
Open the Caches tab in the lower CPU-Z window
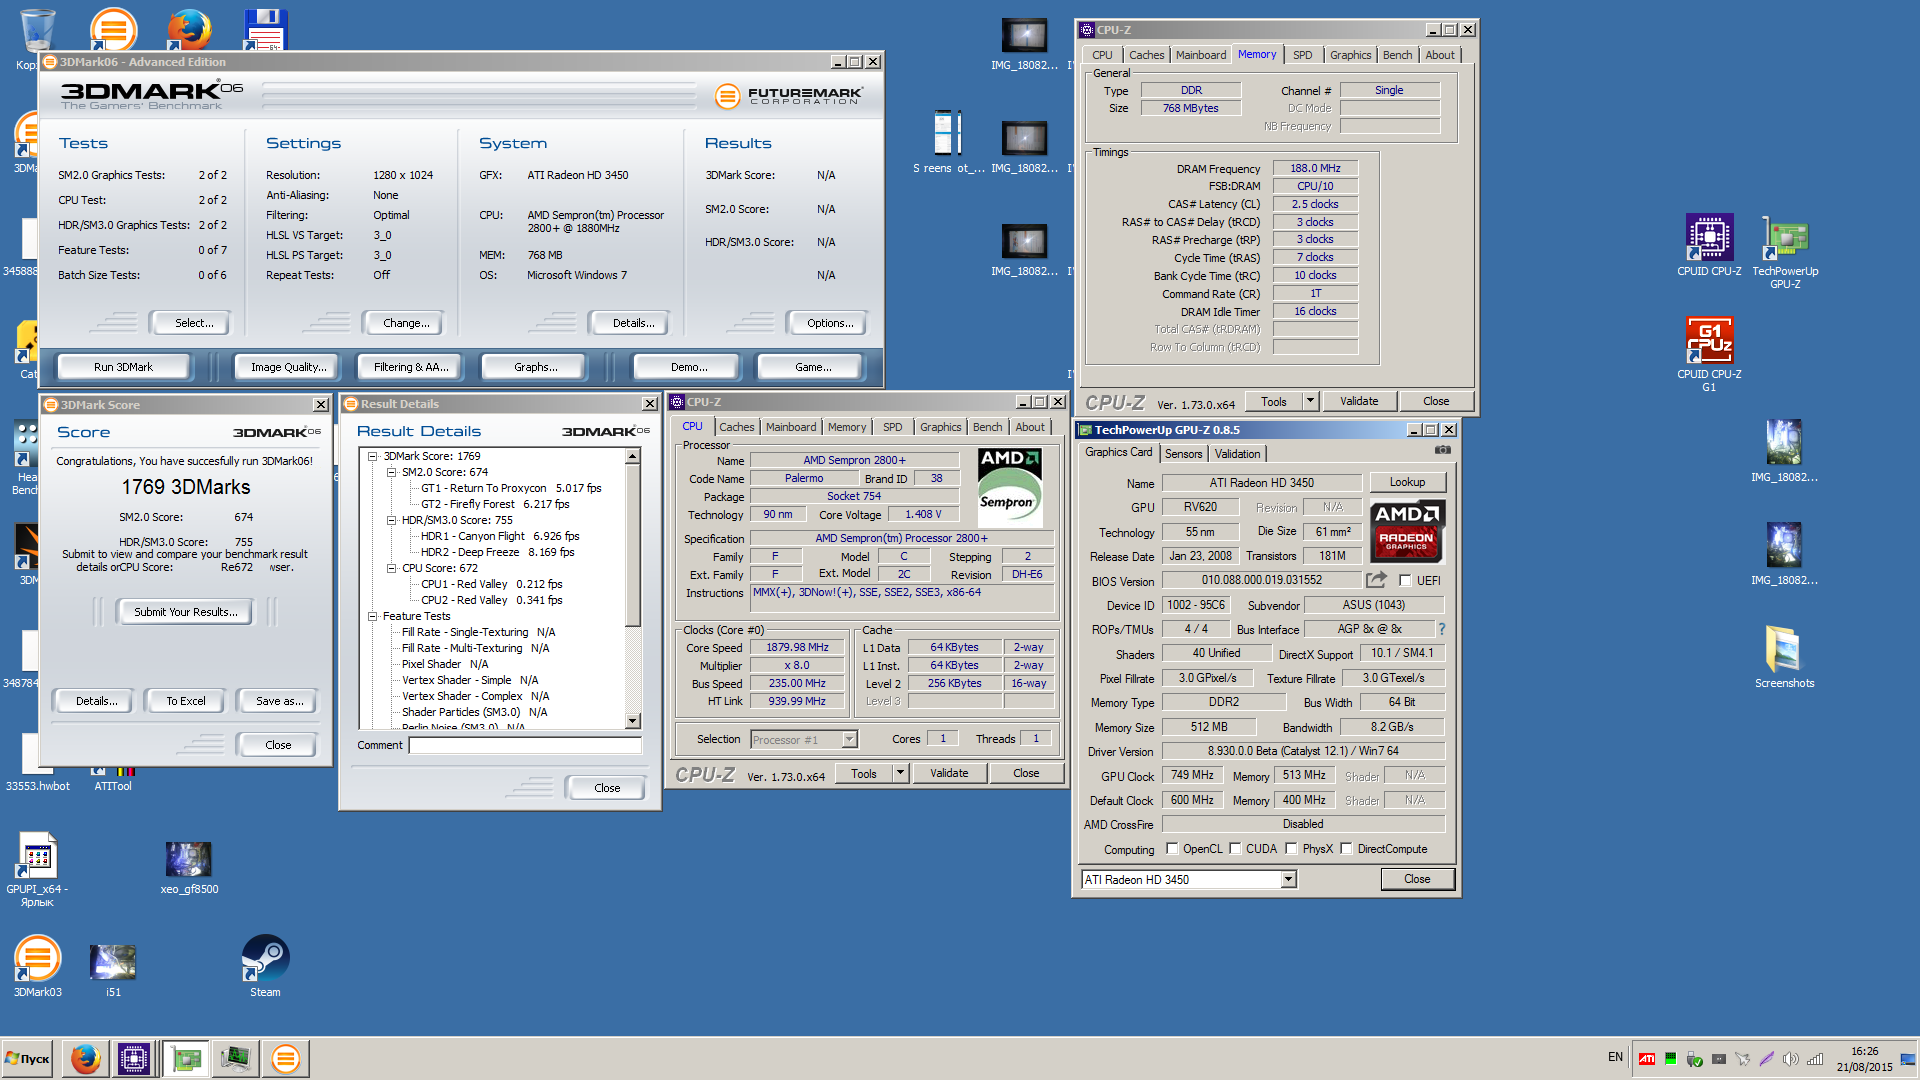(x=737, y=427)
